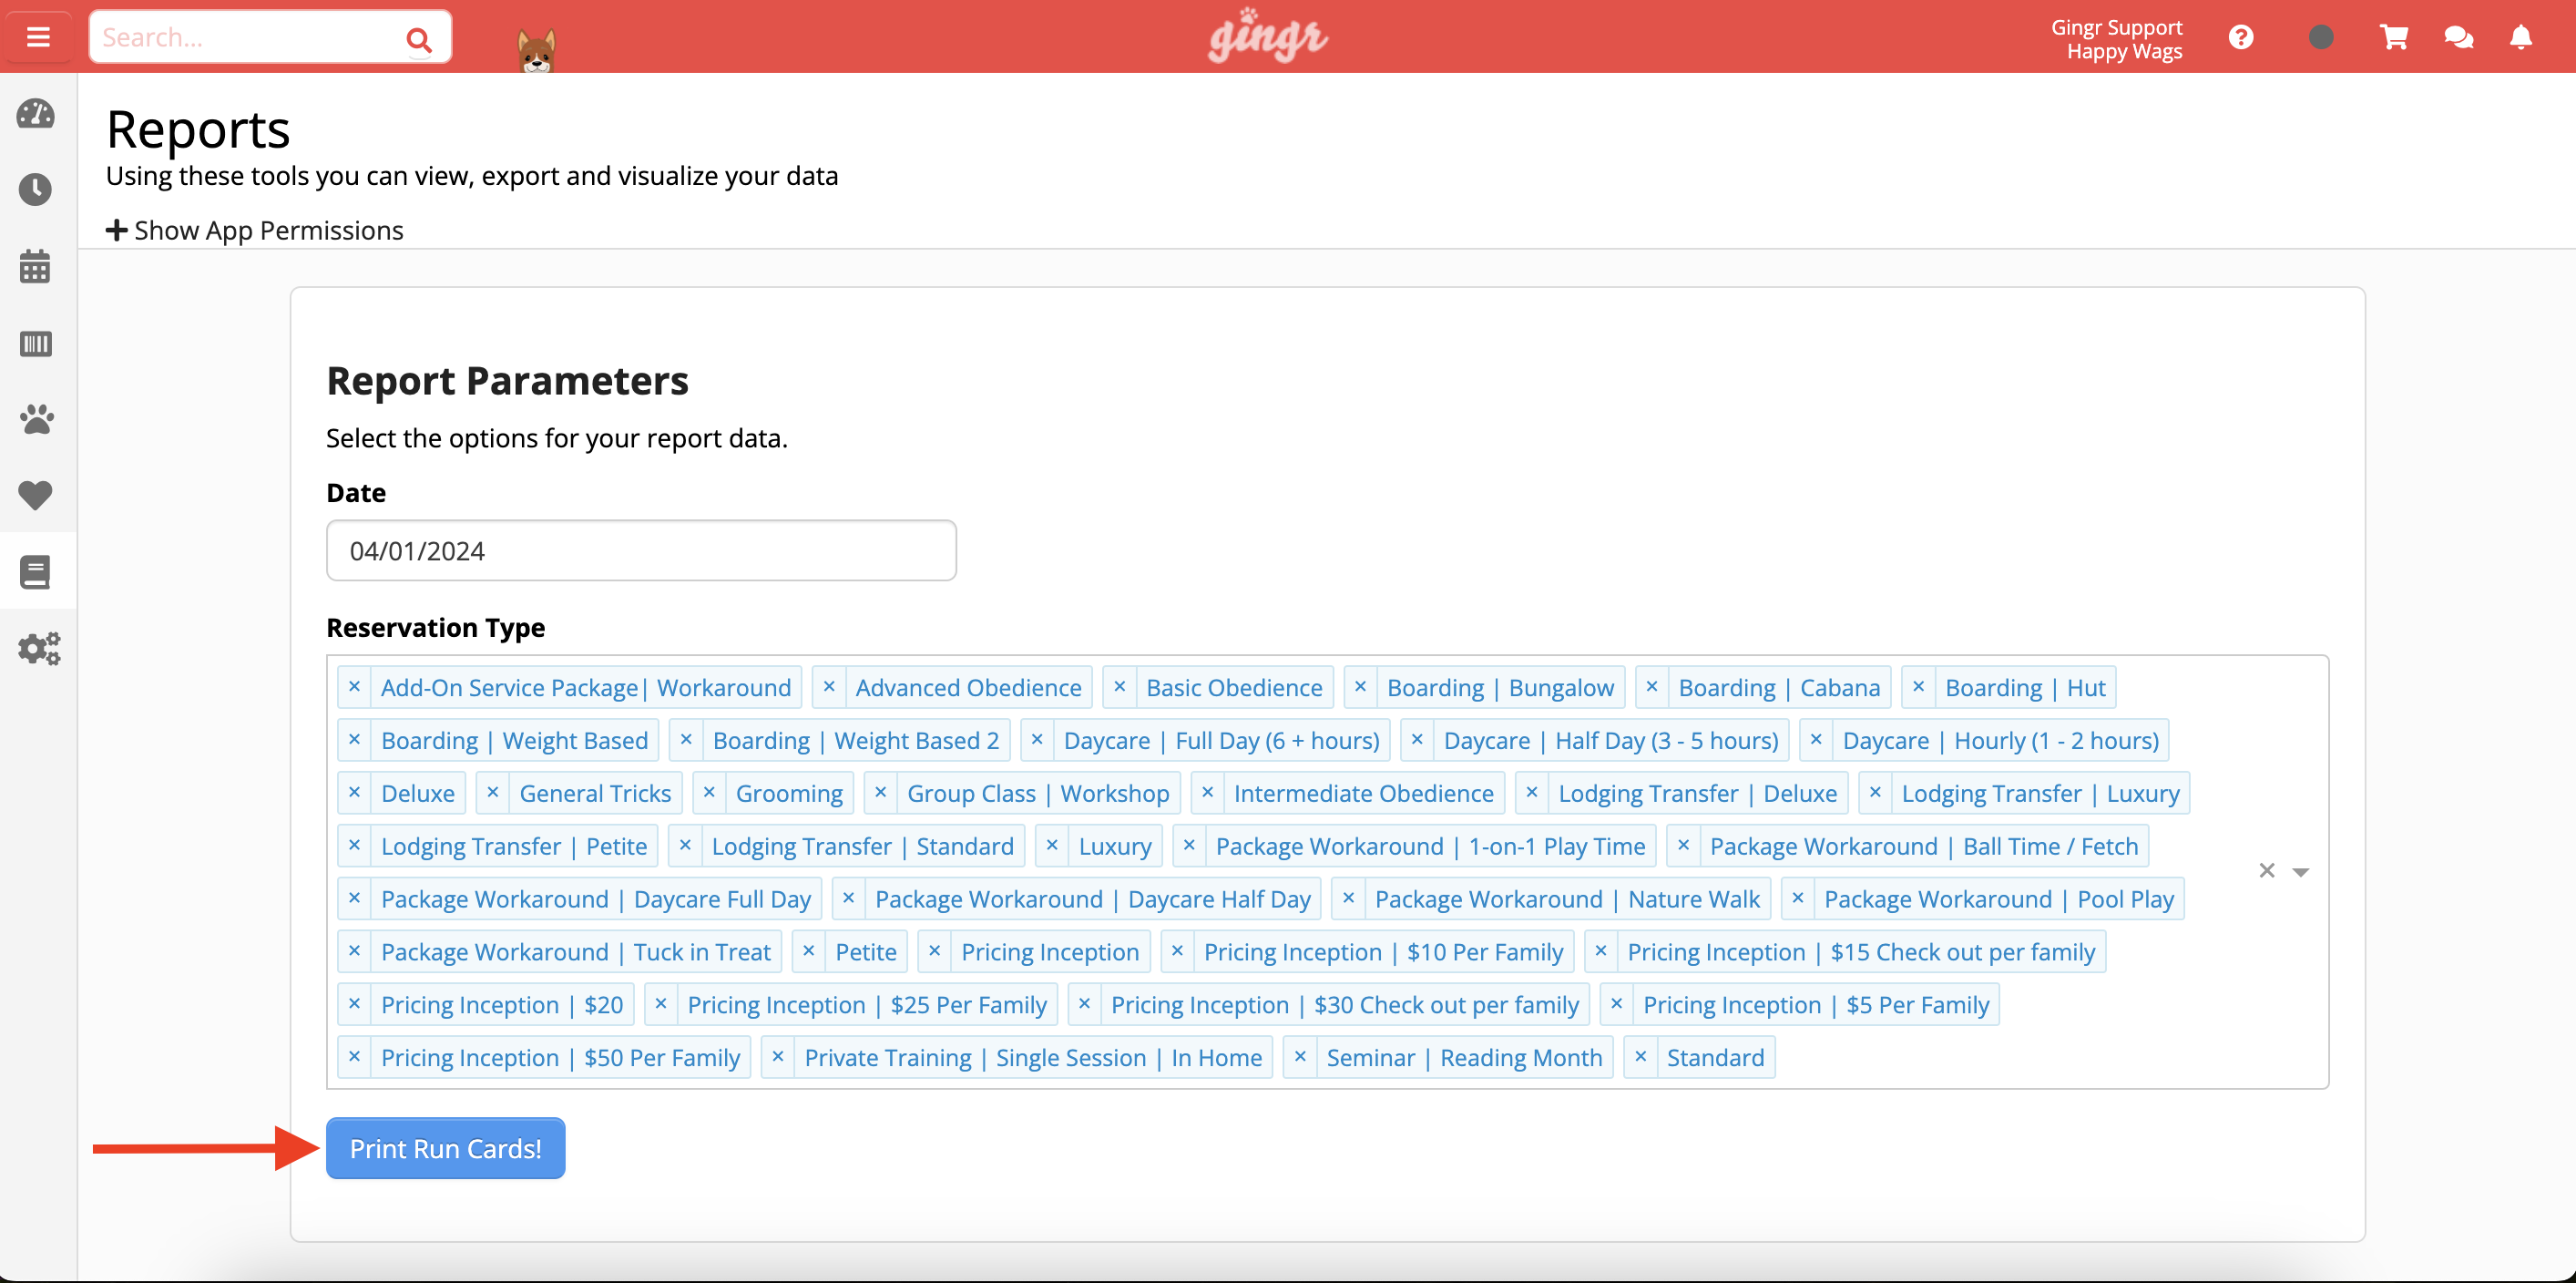The width and height of the screenshot is (2576, 1283).
Task: Remove Daycare | Hourly (1 - 2 hours) tag
Action: pyautogui.click(x=1816, y=740)
